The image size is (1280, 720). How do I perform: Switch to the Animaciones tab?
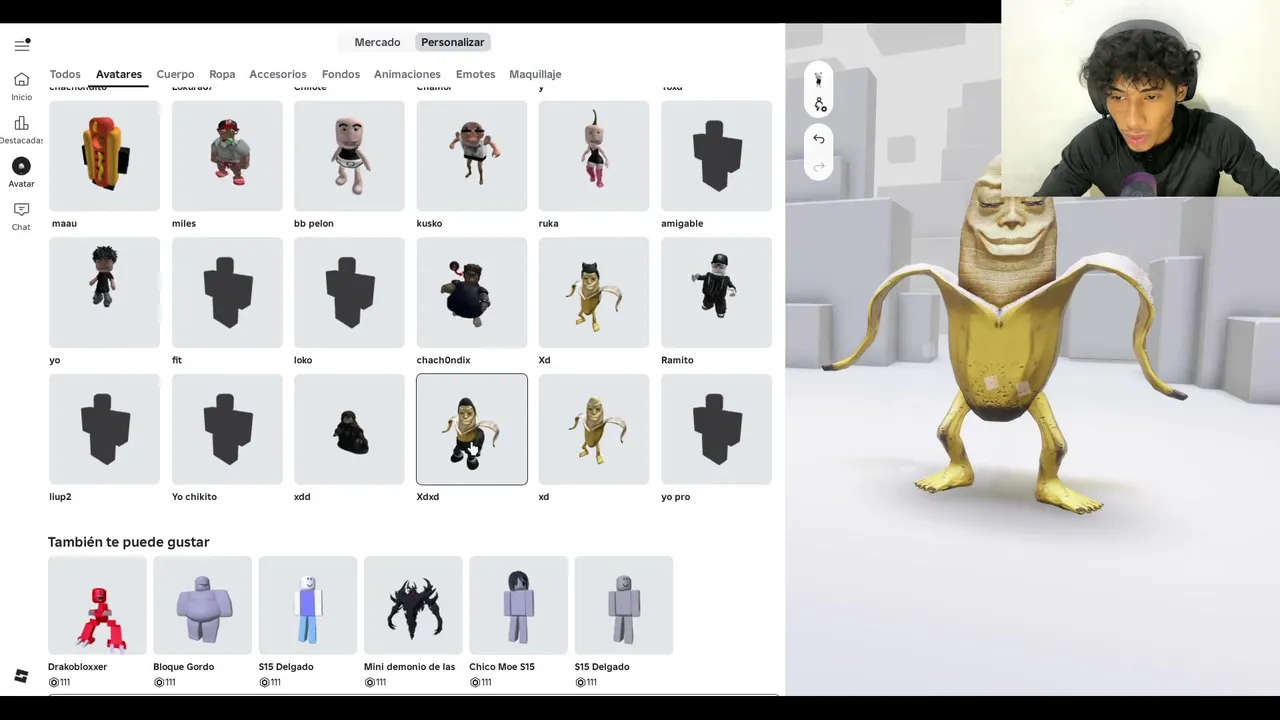point(407,74)
